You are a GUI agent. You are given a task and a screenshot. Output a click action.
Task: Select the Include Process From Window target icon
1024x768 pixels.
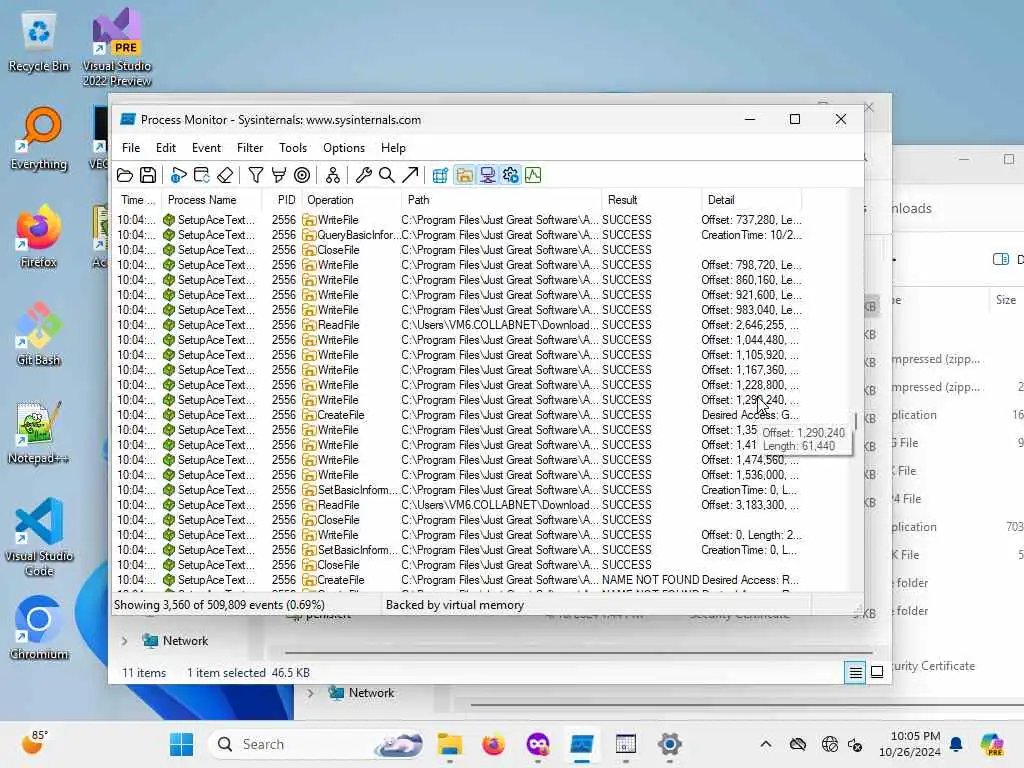[x=302, y=175]
